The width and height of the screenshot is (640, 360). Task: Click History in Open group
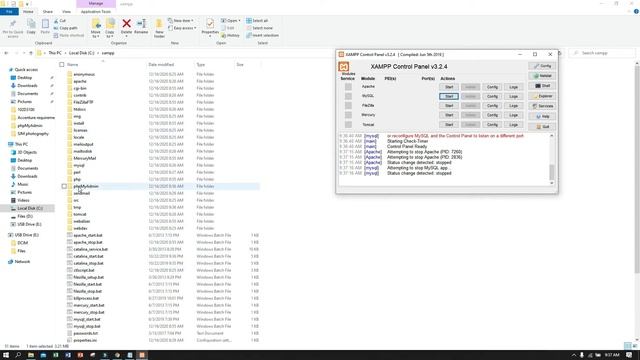point(230,36)
